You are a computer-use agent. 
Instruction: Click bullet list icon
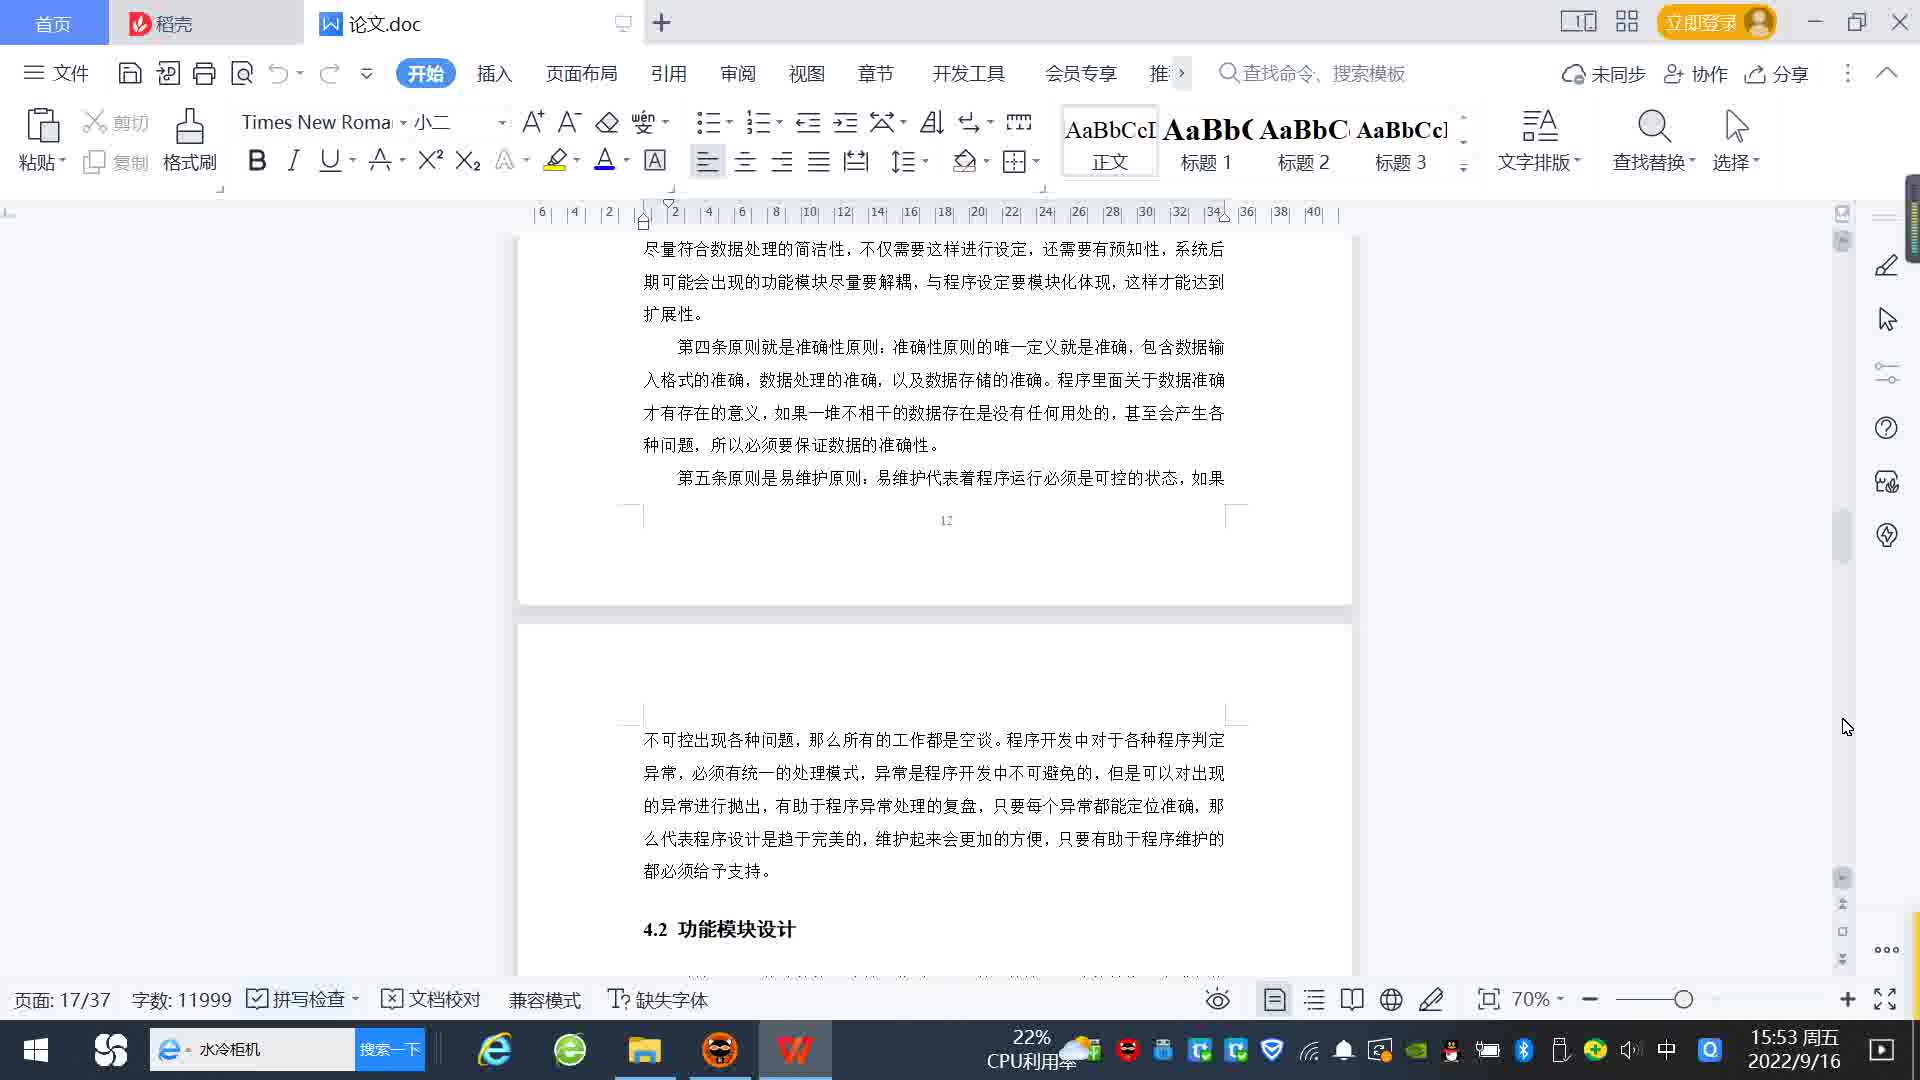[x=708, y=122]
